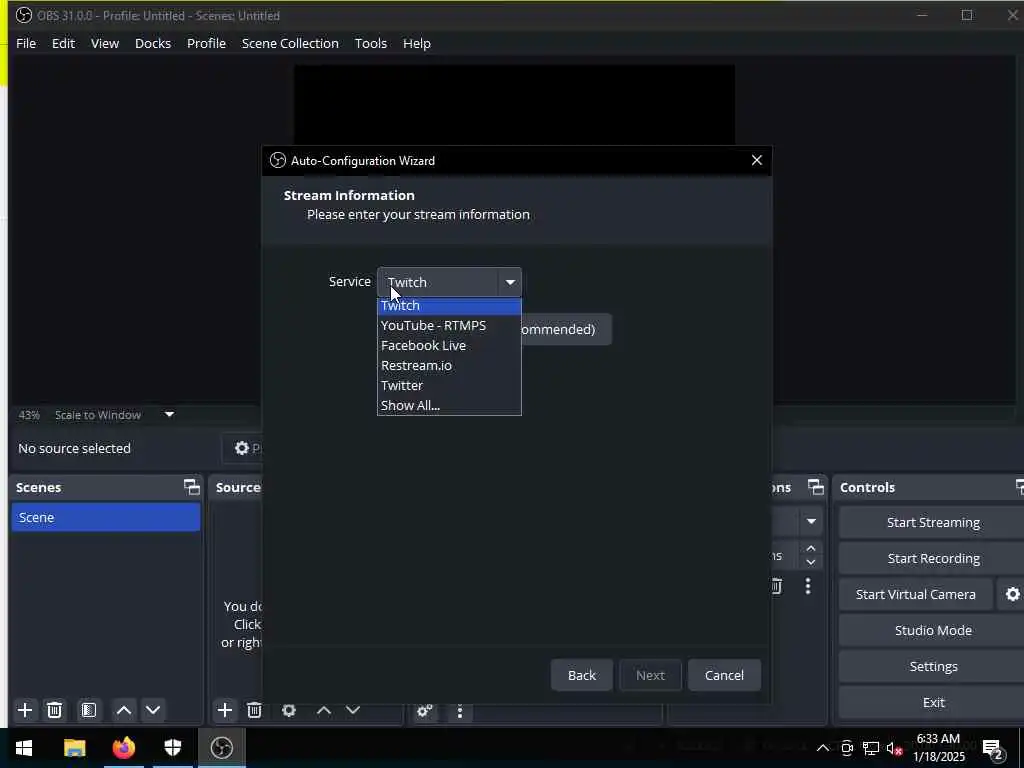Add a new scene with plus icon
Image resolution: width=1024 pixels, height=768 pixels.
[25, 710]
